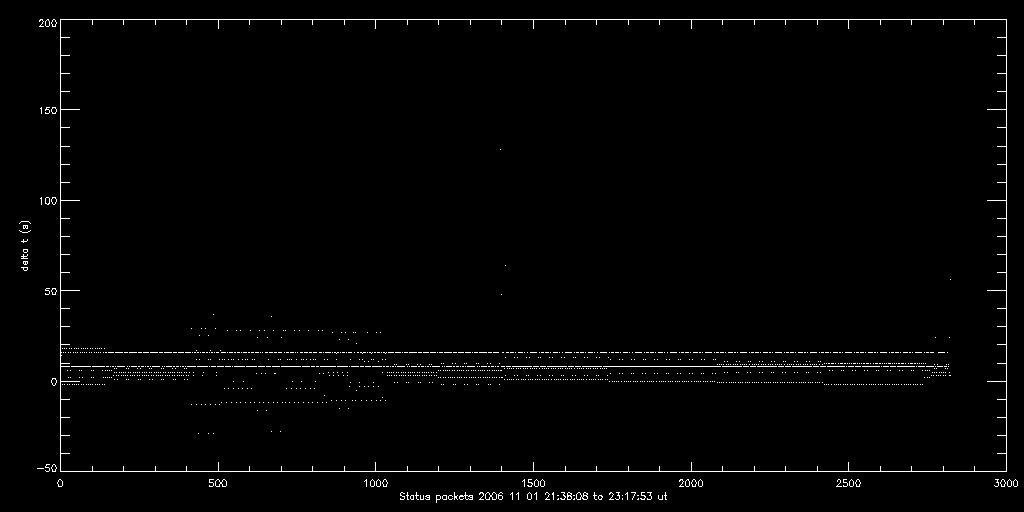1024x512 pixels.
Task: Click the 0 tick label on y-axis
Action: [51, 381]
